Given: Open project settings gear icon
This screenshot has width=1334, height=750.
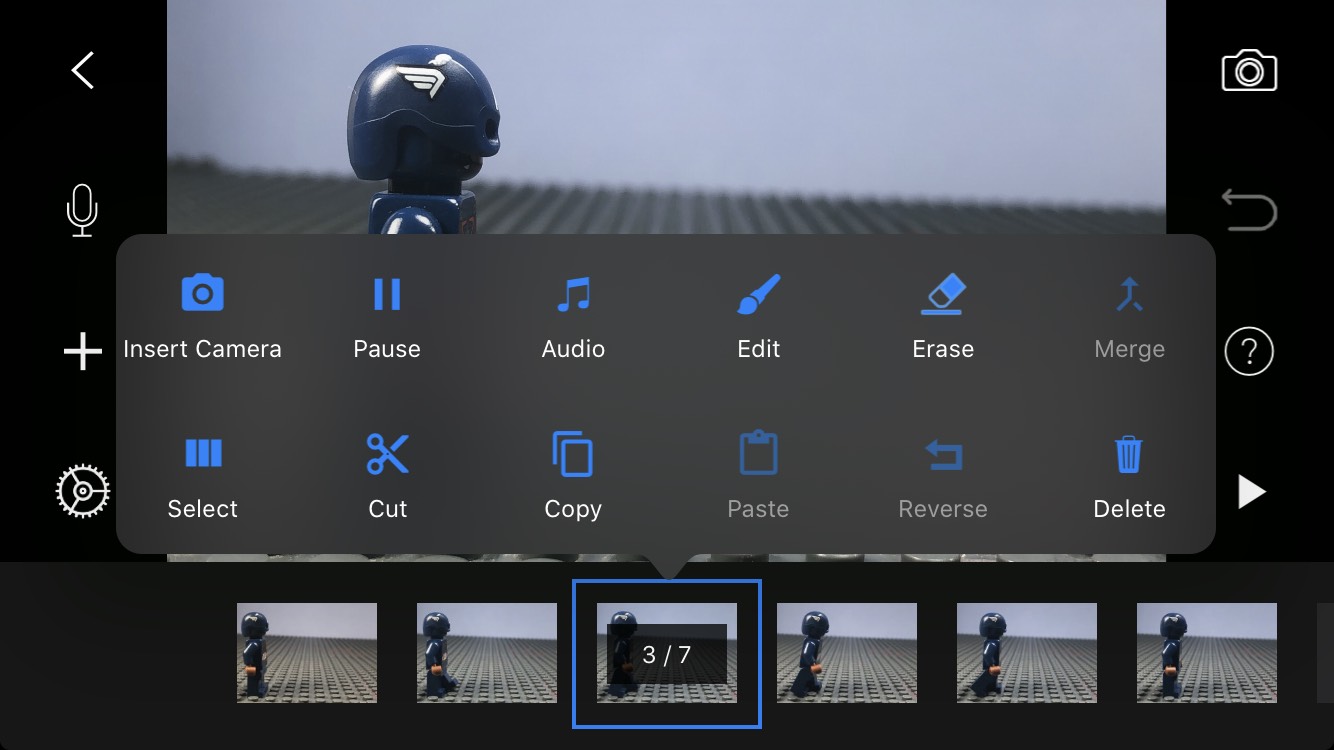Looking at the screenshot, I should 83,491.
